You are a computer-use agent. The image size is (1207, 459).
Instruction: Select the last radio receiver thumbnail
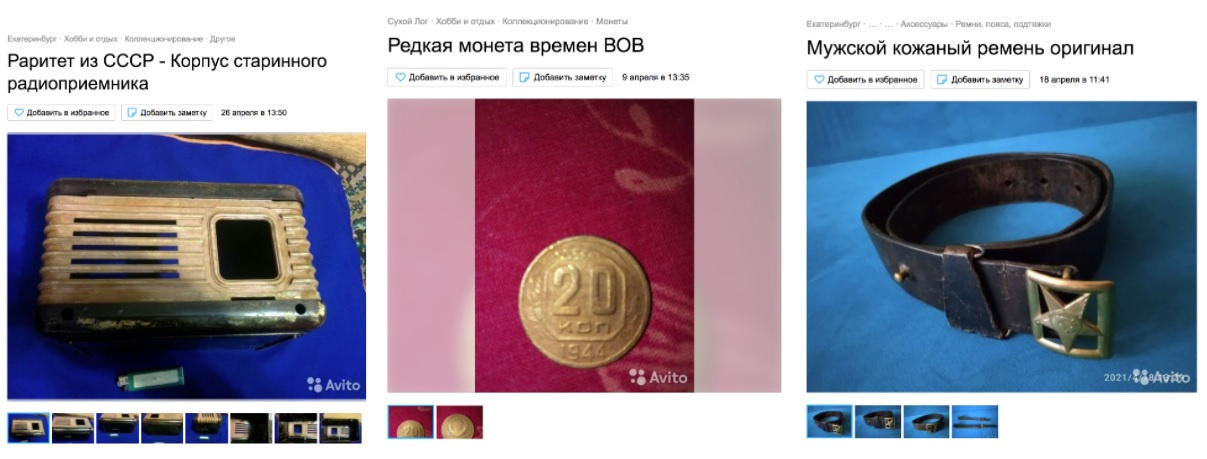tap(341, 428)
